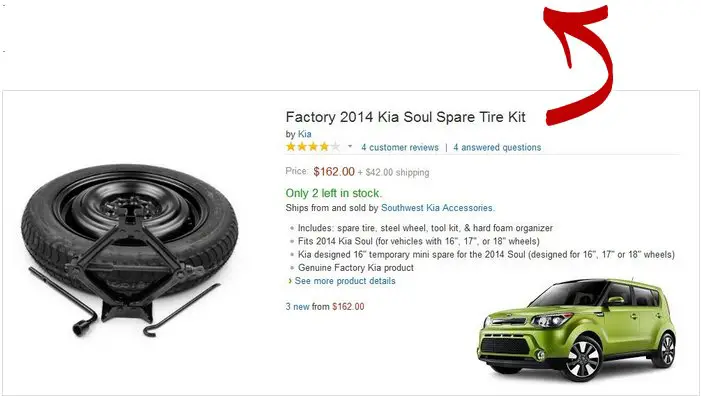
Task: Click the scissor jack in the product photo
Action: (x=130, y=268)
